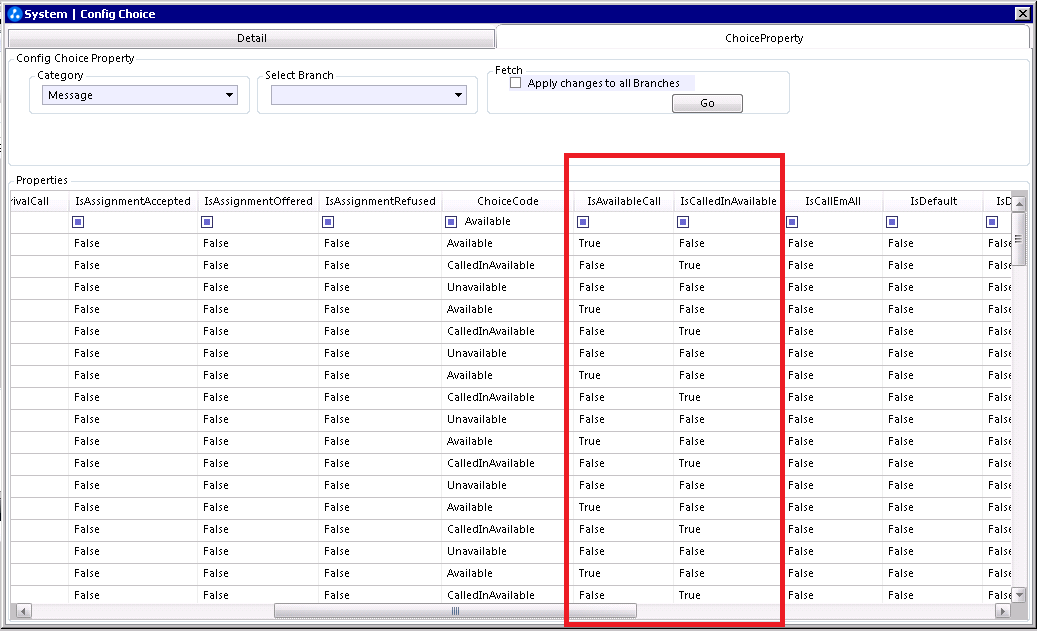Image resolution: width=1038 pixels, height=631 pixels.
Task: Click the vertical scrollbar thumb in Properties grid
Action: (x=1019, y=239)
